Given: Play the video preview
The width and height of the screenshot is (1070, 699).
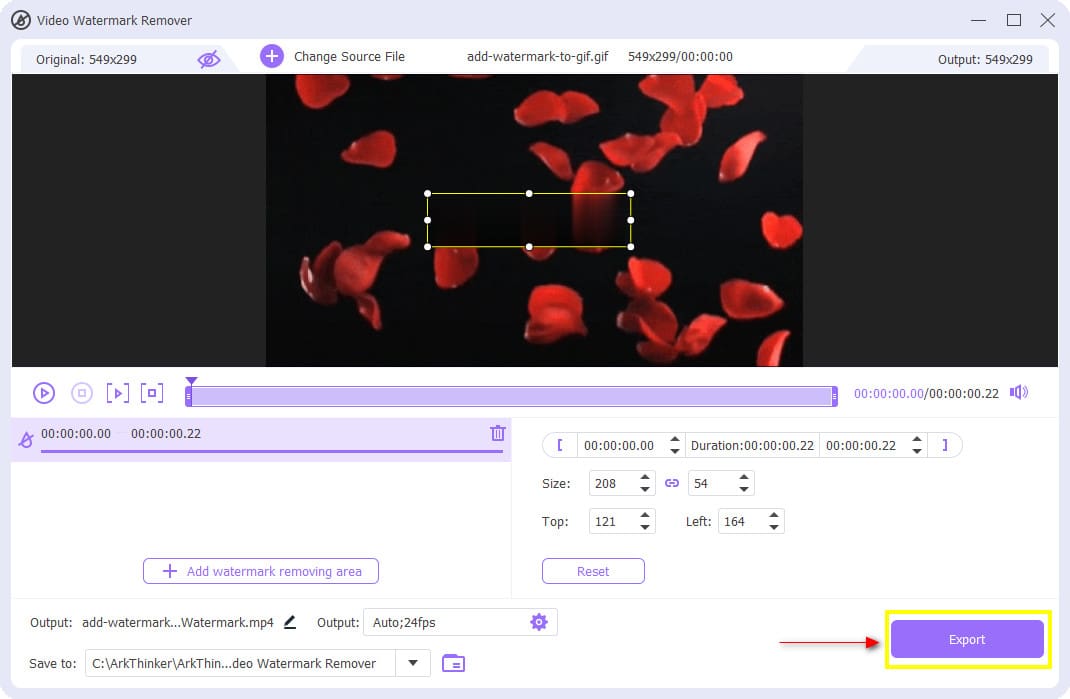Looking at the screenshot, I should point(44,393).
